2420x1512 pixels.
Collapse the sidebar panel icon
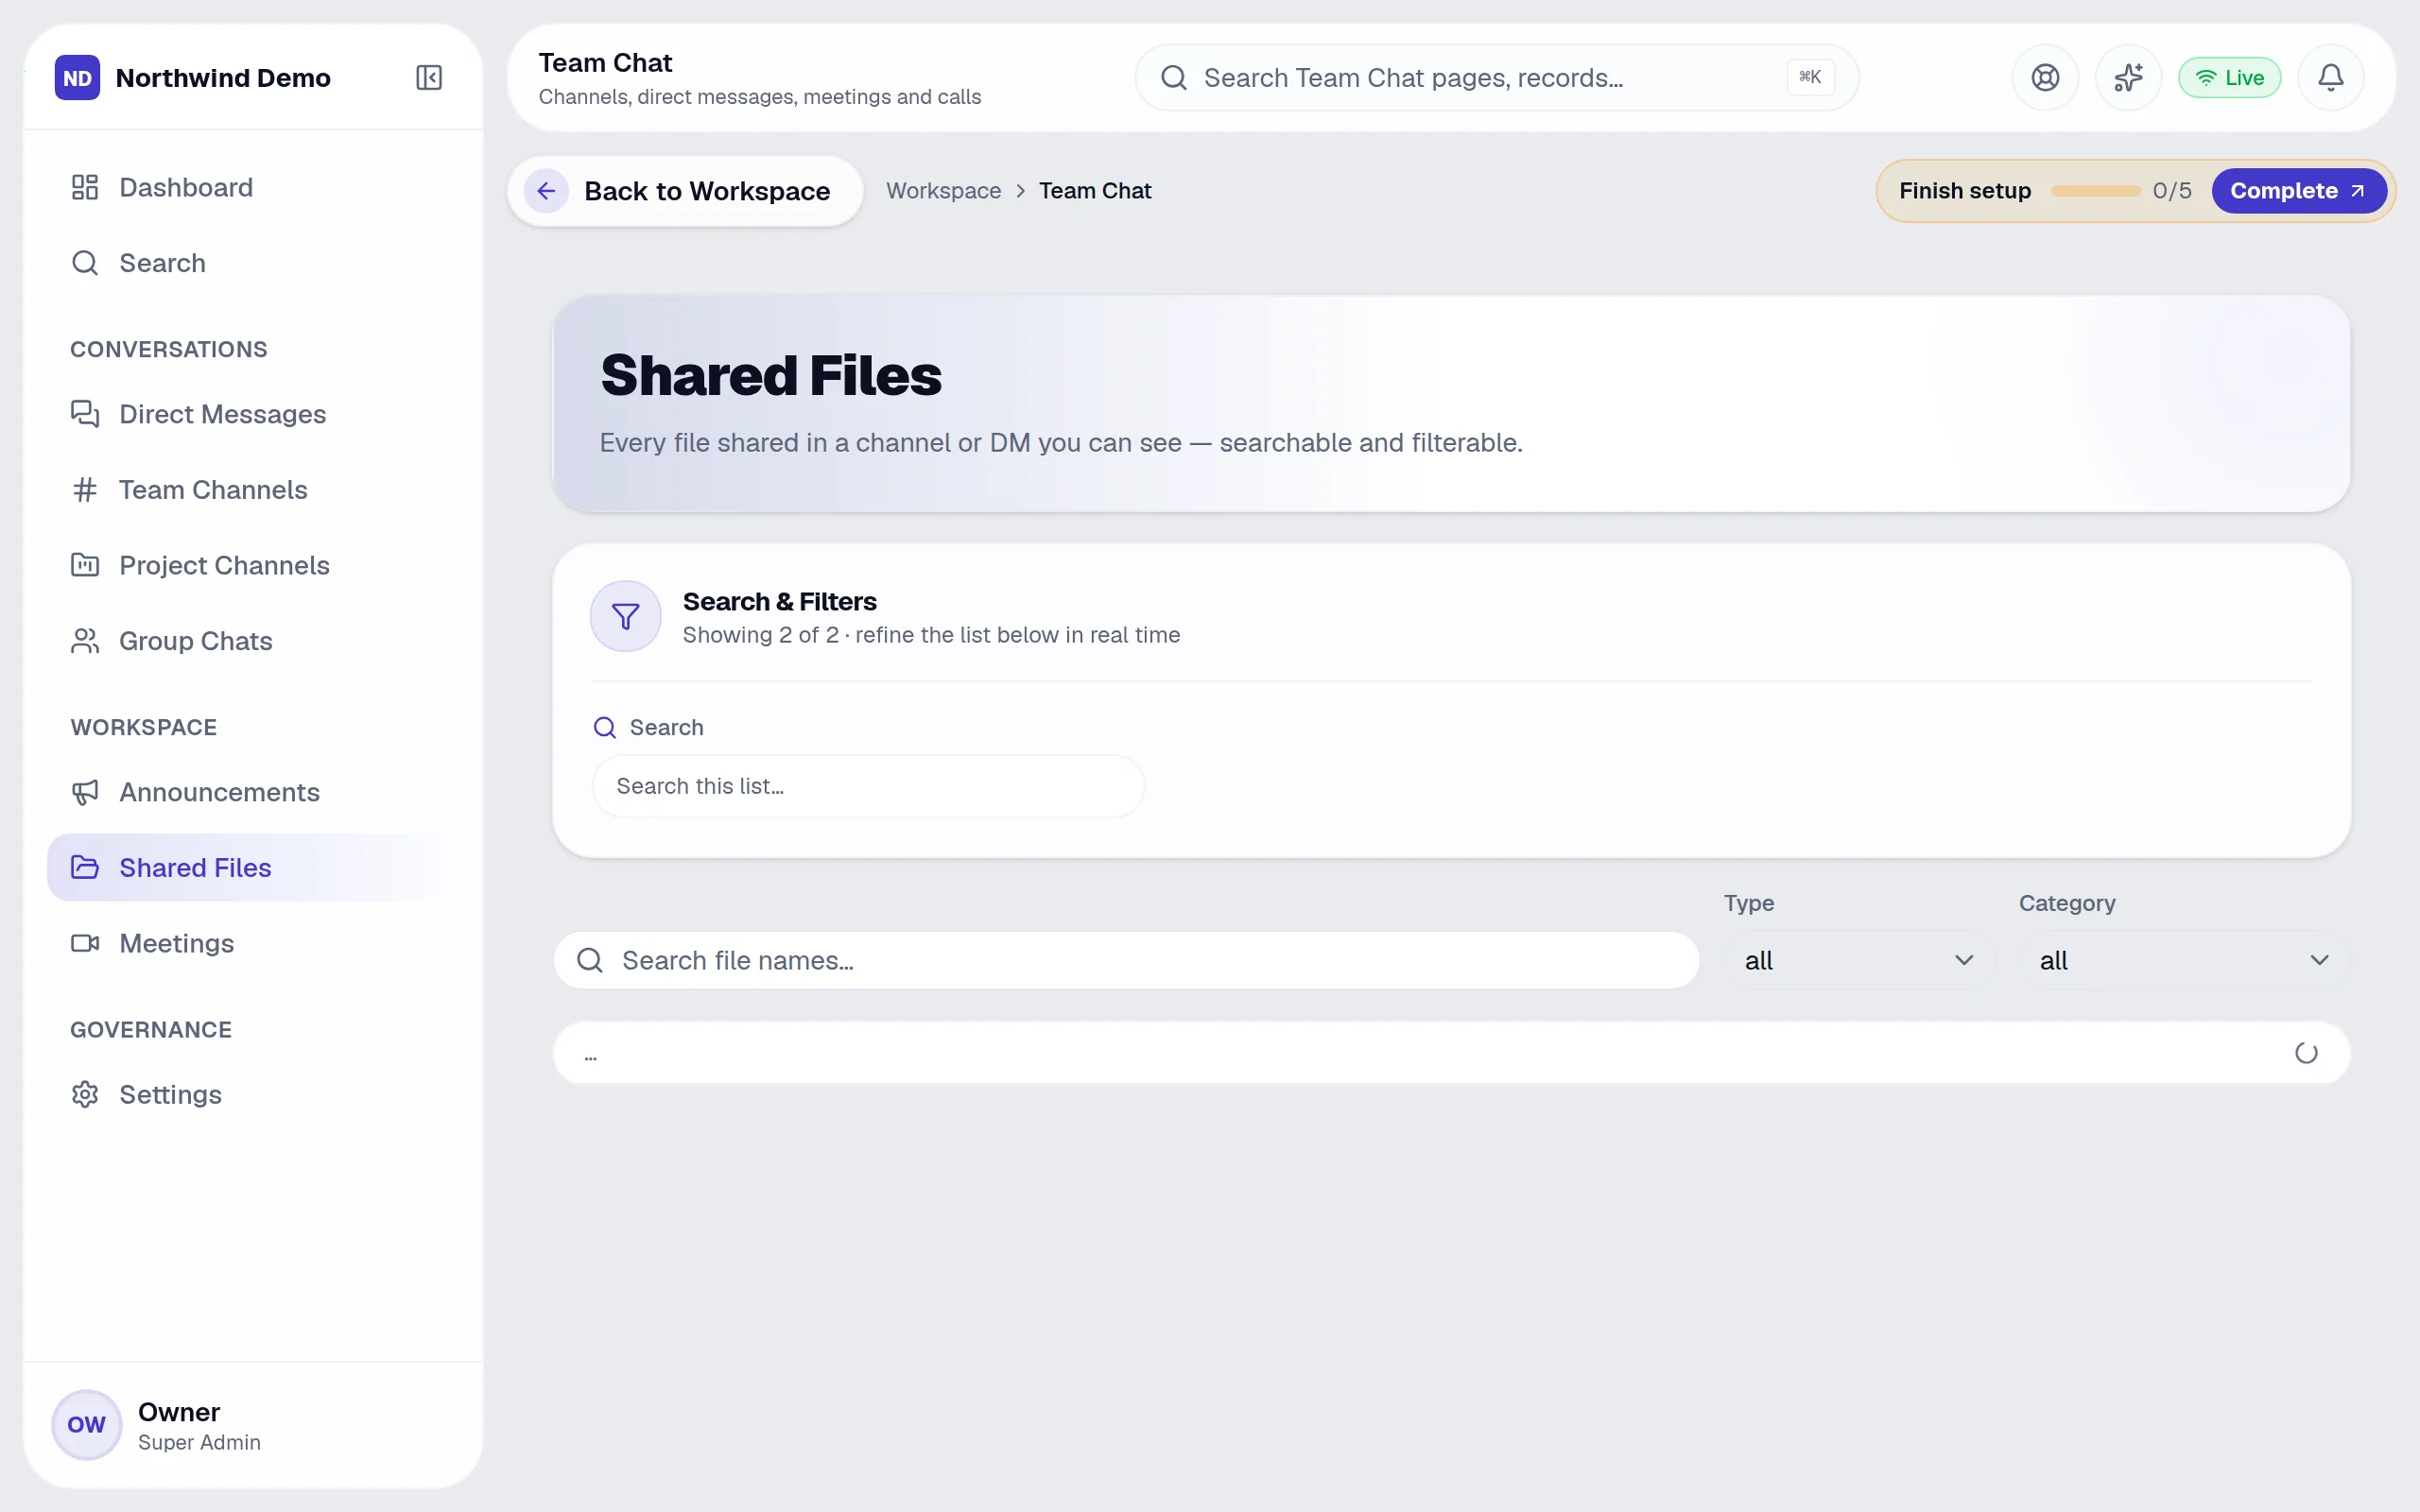pyautogui.click(x=429, y=78)
